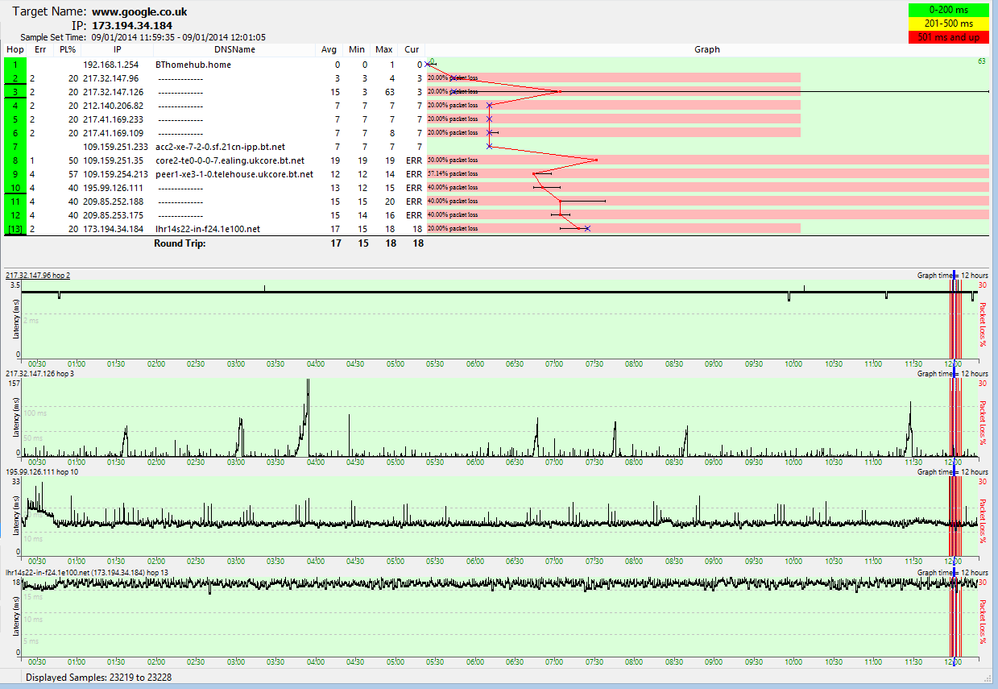
Task: Select the hop 2 green number cell
Action: (x=15, y=78)
